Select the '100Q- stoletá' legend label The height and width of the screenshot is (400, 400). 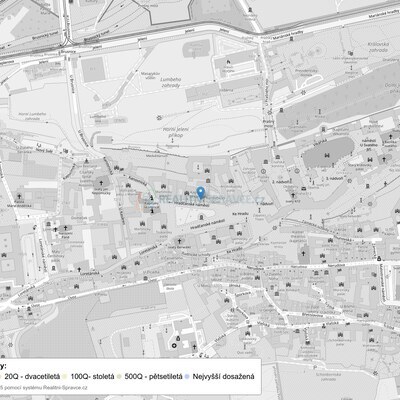(92, 377)
